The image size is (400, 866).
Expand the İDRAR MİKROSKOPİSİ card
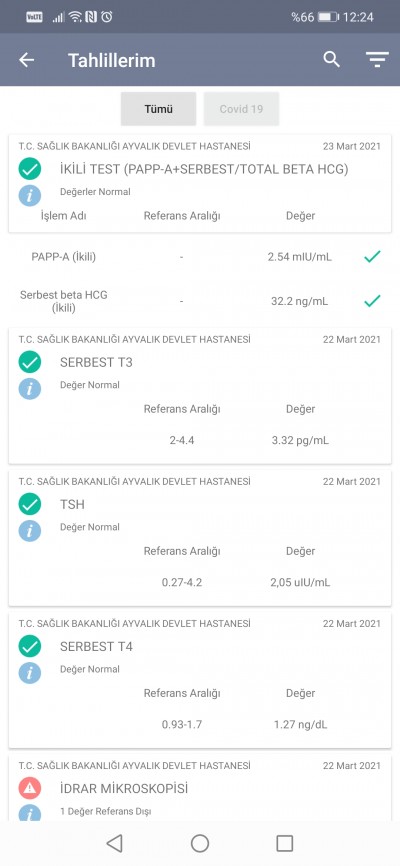click(x=200, y=787)
